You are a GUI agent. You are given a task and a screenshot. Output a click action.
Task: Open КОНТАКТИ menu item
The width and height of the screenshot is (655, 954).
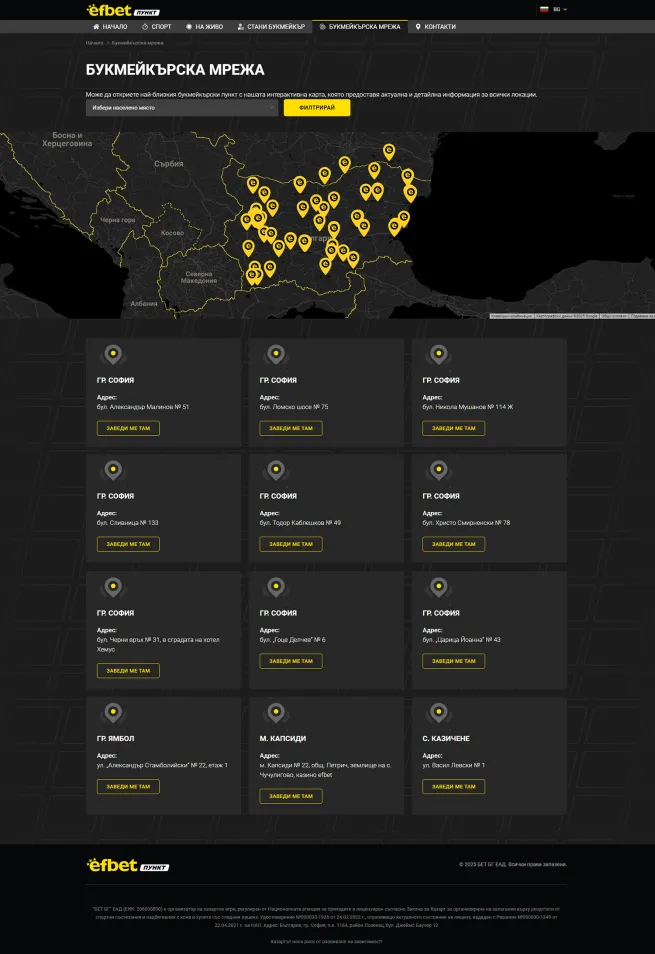pyautogui.click(x=435, y=27)
